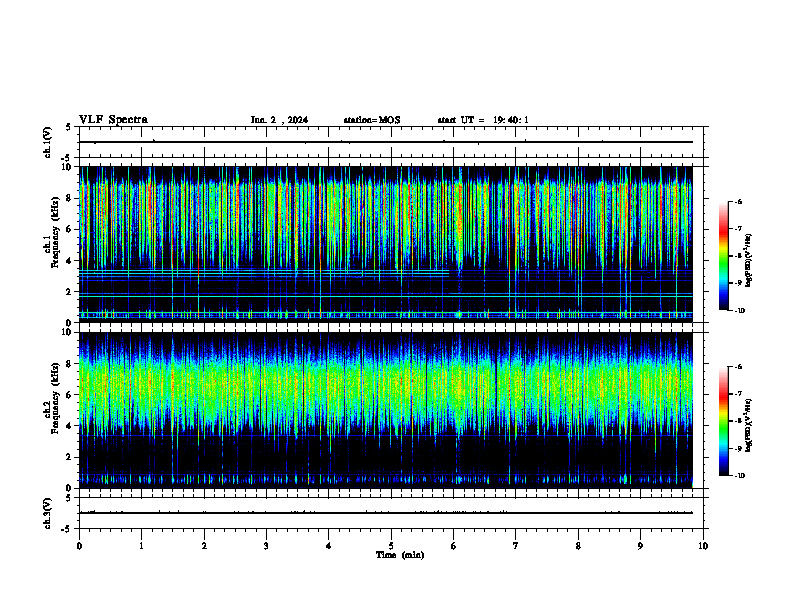The height and width of the screenshot is (612, 792).
Task: Click the time axis tick label 9
Action: [x=640, y=546]
